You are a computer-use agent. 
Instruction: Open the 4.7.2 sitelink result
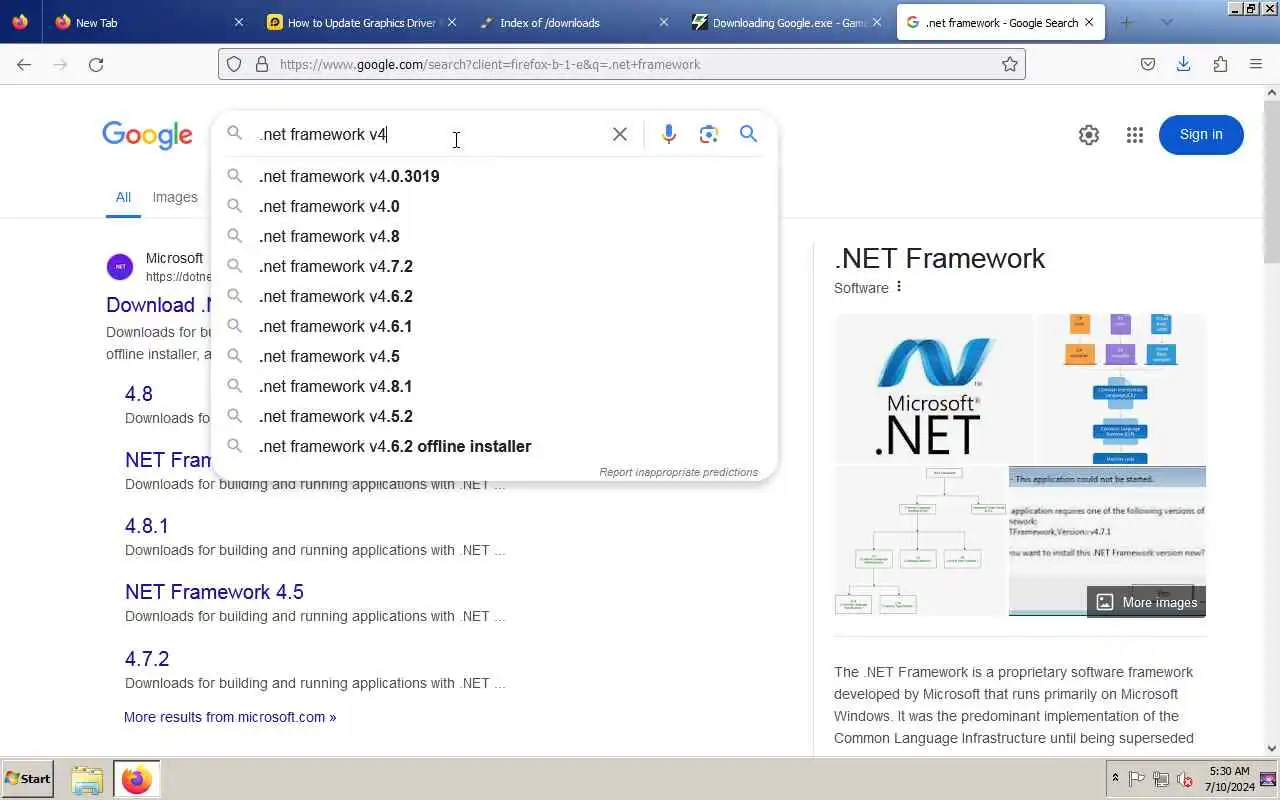coord(147,659)
